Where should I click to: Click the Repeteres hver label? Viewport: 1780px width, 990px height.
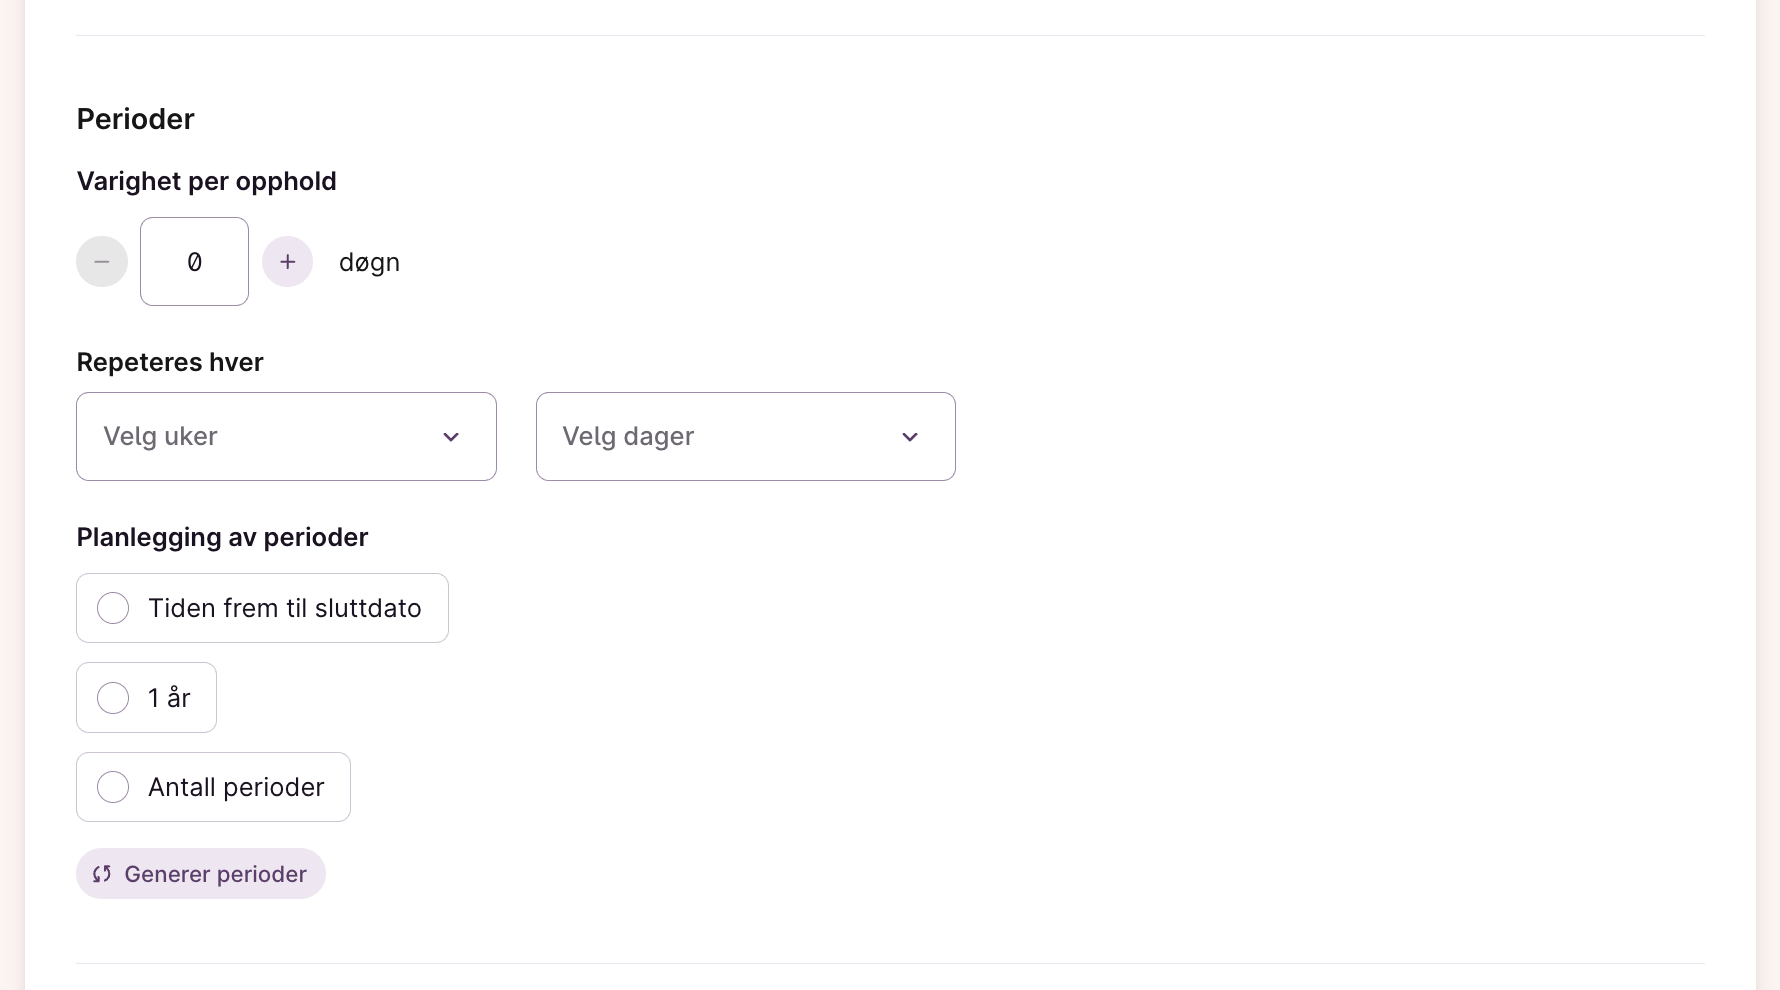pos(170,362)
